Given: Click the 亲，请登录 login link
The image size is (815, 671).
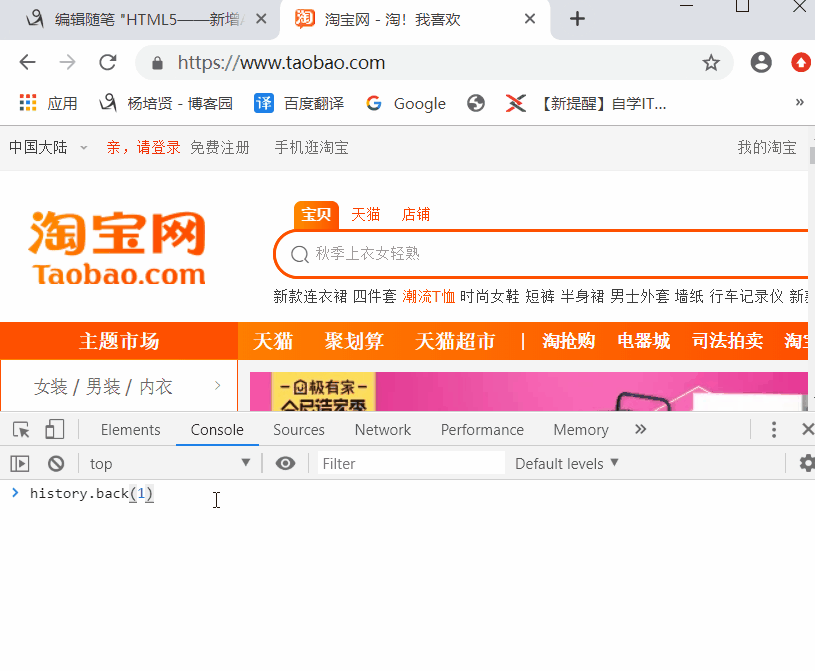Looking at the screenshot, I should (143, 148).
